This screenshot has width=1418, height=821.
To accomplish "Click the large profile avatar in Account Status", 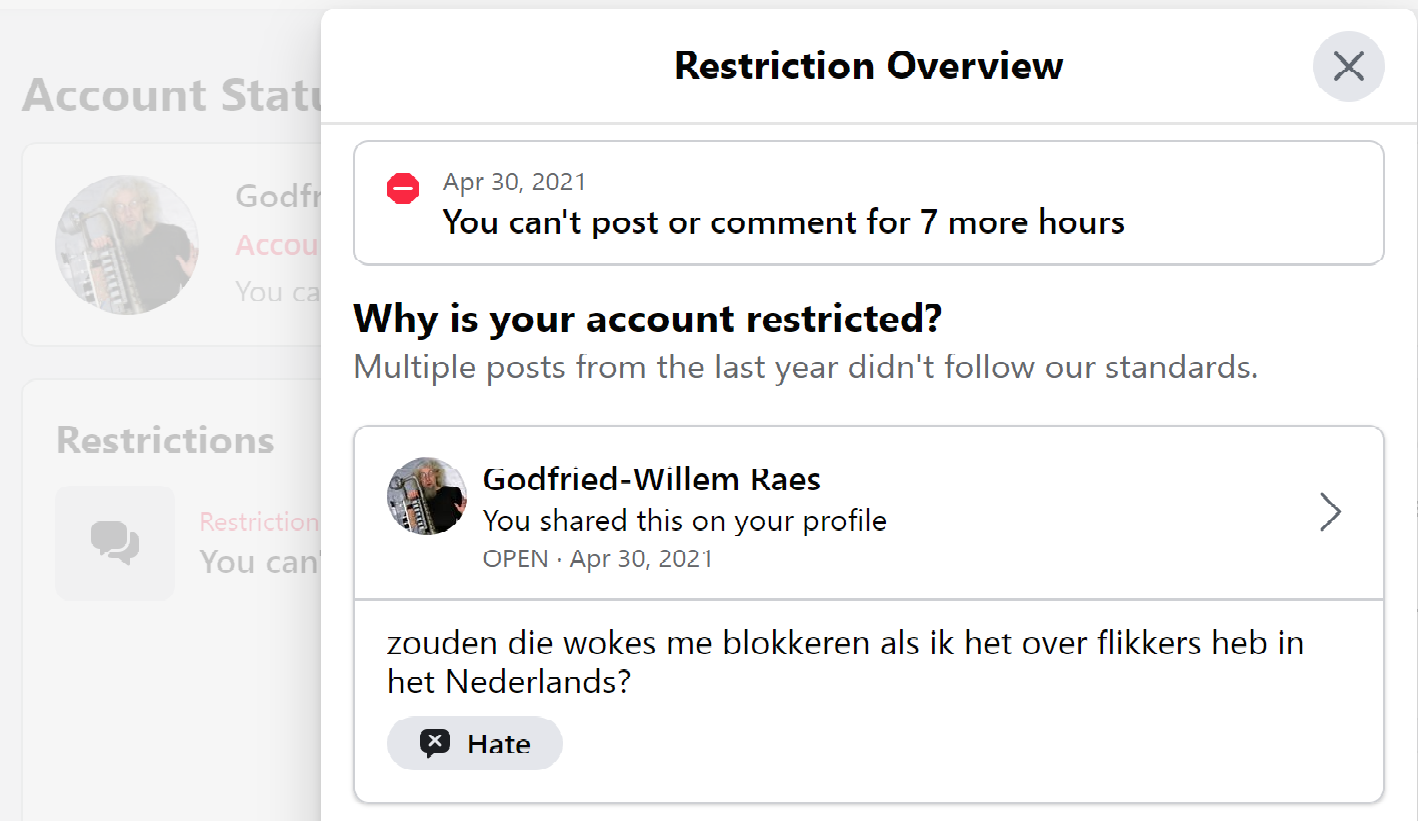I will click(x=127, y=245).
